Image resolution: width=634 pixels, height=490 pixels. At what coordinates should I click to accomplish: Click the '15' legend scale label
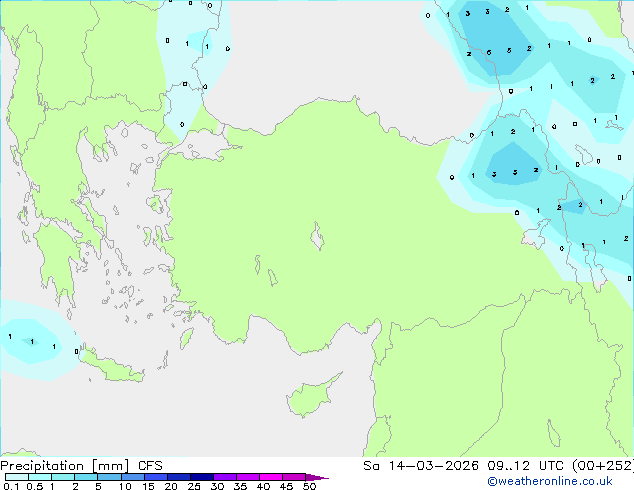(148, 486)
